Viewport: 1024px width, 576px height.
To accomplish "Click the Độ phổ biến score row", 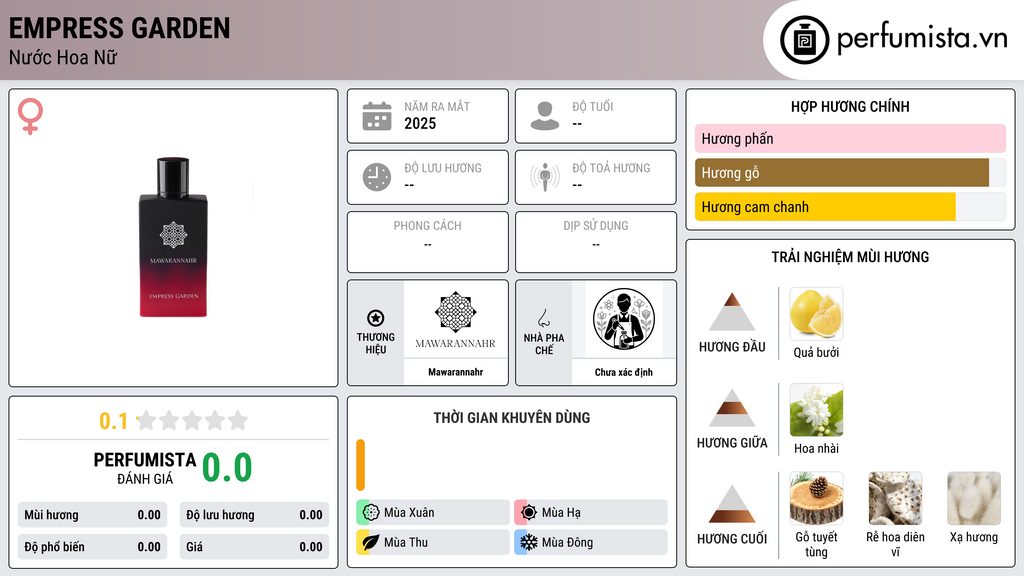I will click(x=92, y=547).
